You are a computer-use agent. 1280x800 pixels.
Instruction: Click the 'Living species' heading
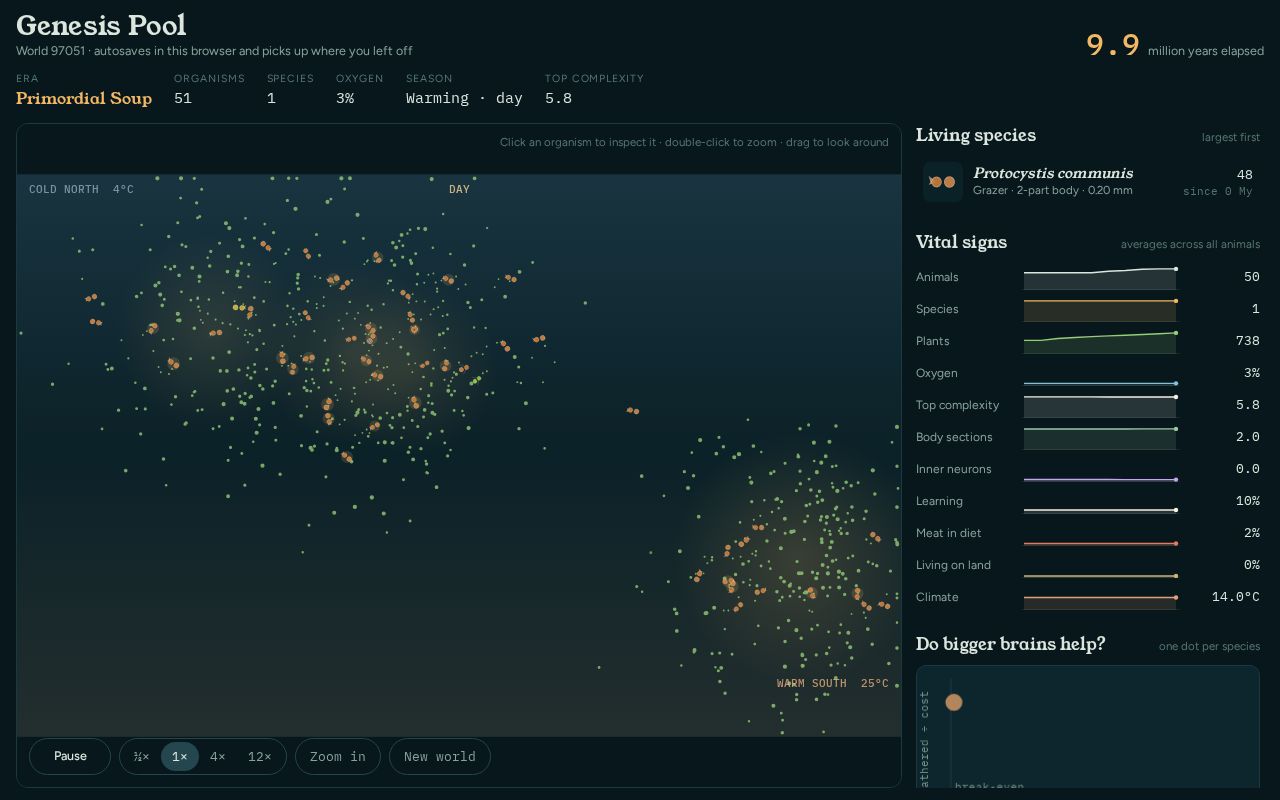pyautogui.click(x=976, y=135)
